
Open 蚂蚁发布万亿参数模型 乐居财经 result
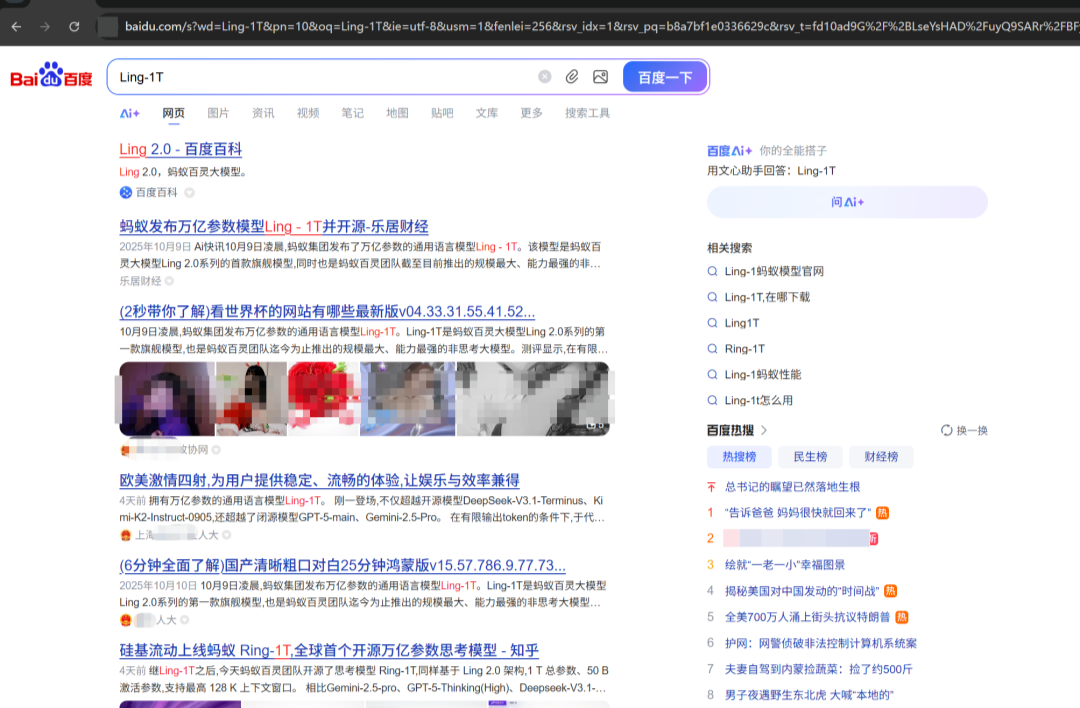click(x=274, y=227)
